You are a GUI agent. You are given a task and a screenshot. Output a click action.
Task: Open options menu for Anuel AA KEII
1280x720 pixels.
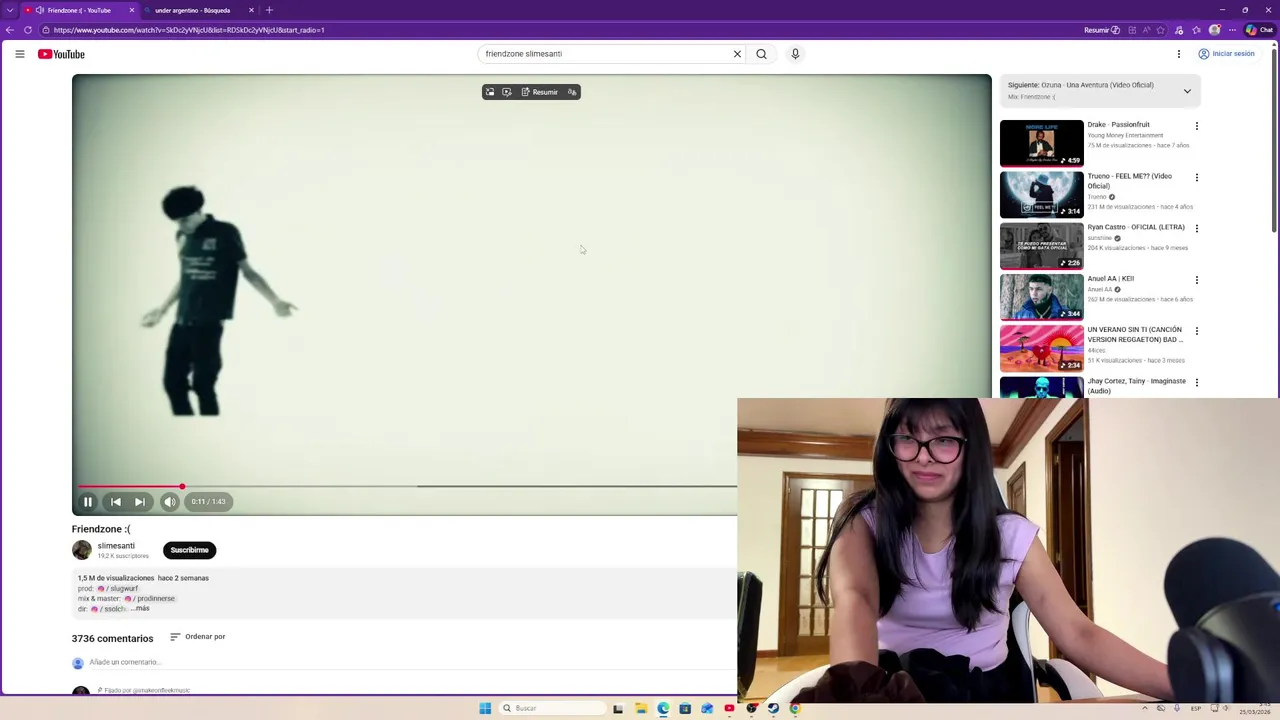[x=1196, y=280]
